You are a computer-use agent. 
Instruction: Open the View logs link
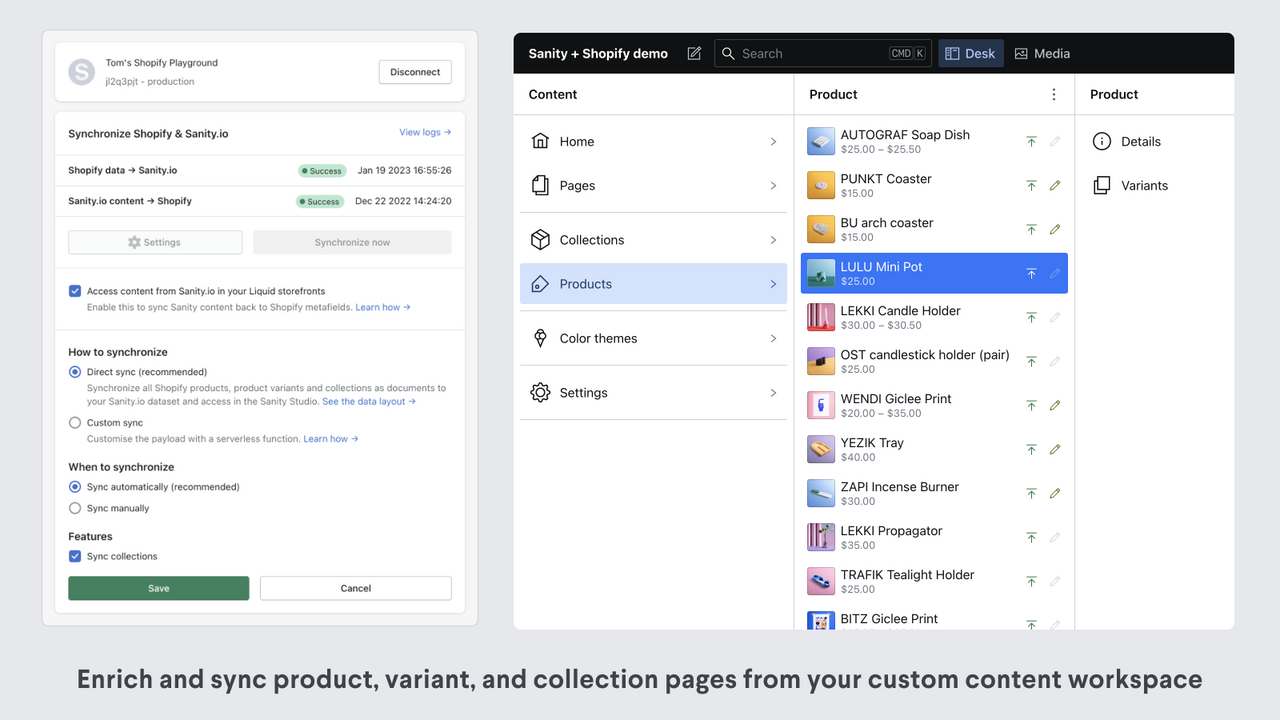tap(425, 132)
